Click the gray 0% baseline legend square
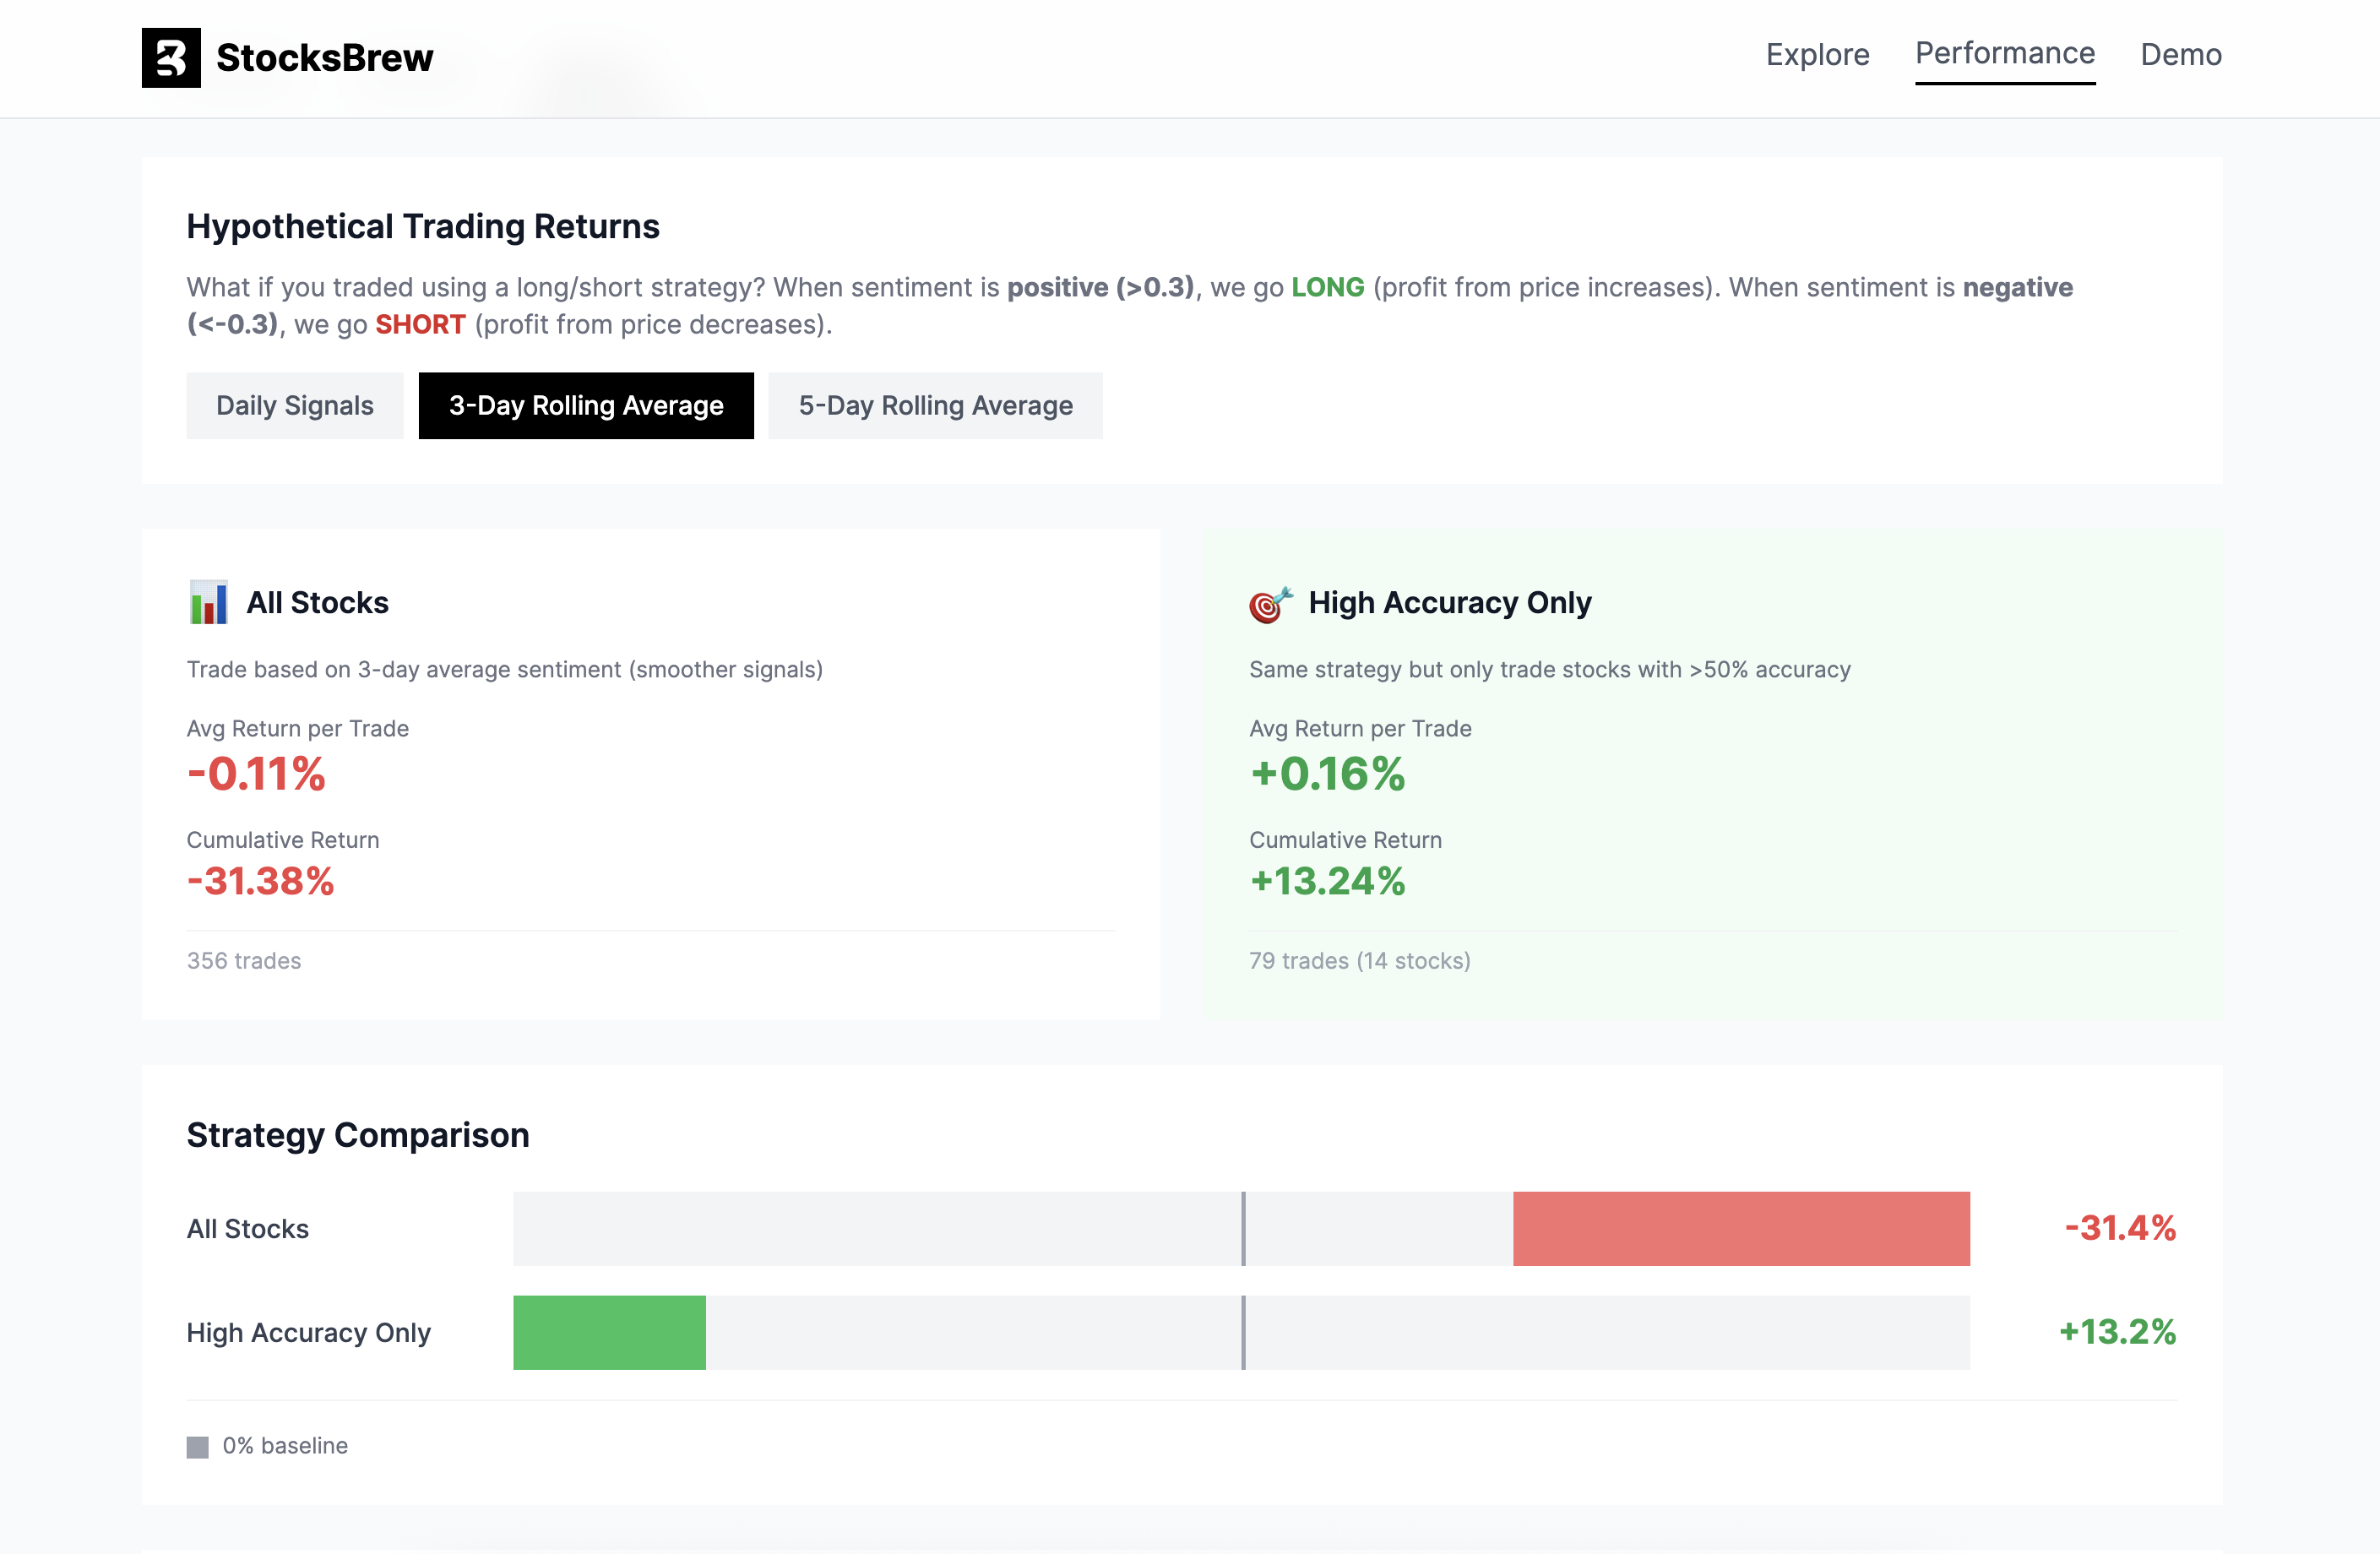 coord(198,1446)
